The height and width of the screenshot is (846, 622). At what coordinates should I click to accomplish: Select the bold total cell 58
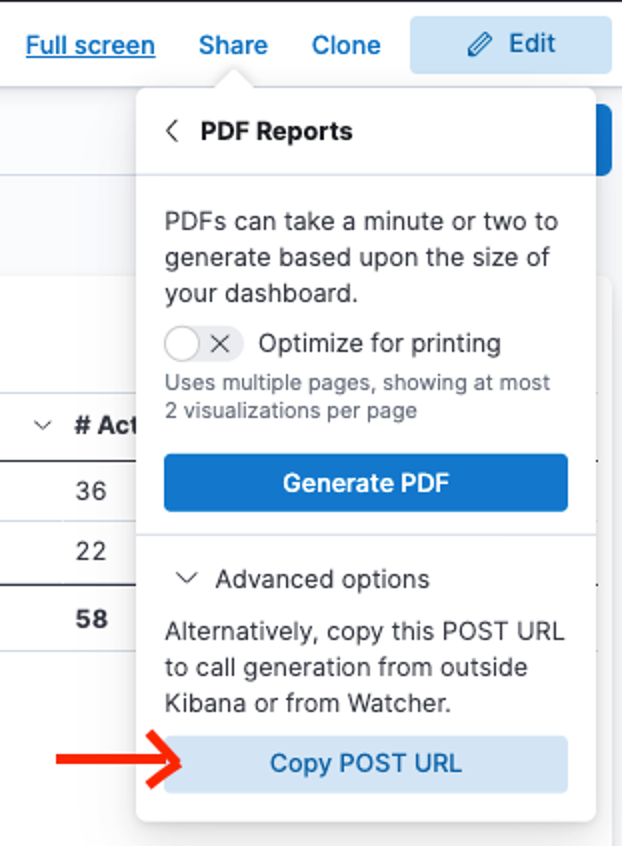(x=92, y=619)
